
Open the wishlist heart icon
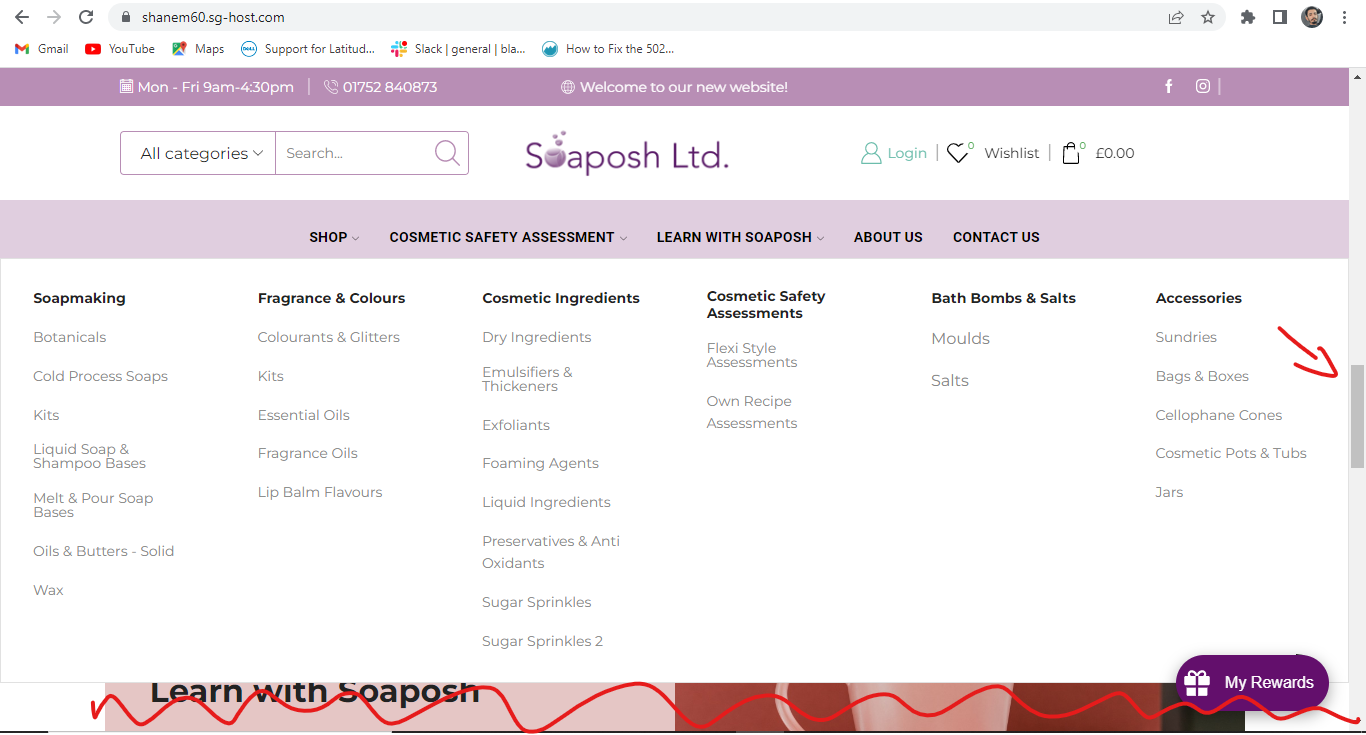click(x=958, y=153)
